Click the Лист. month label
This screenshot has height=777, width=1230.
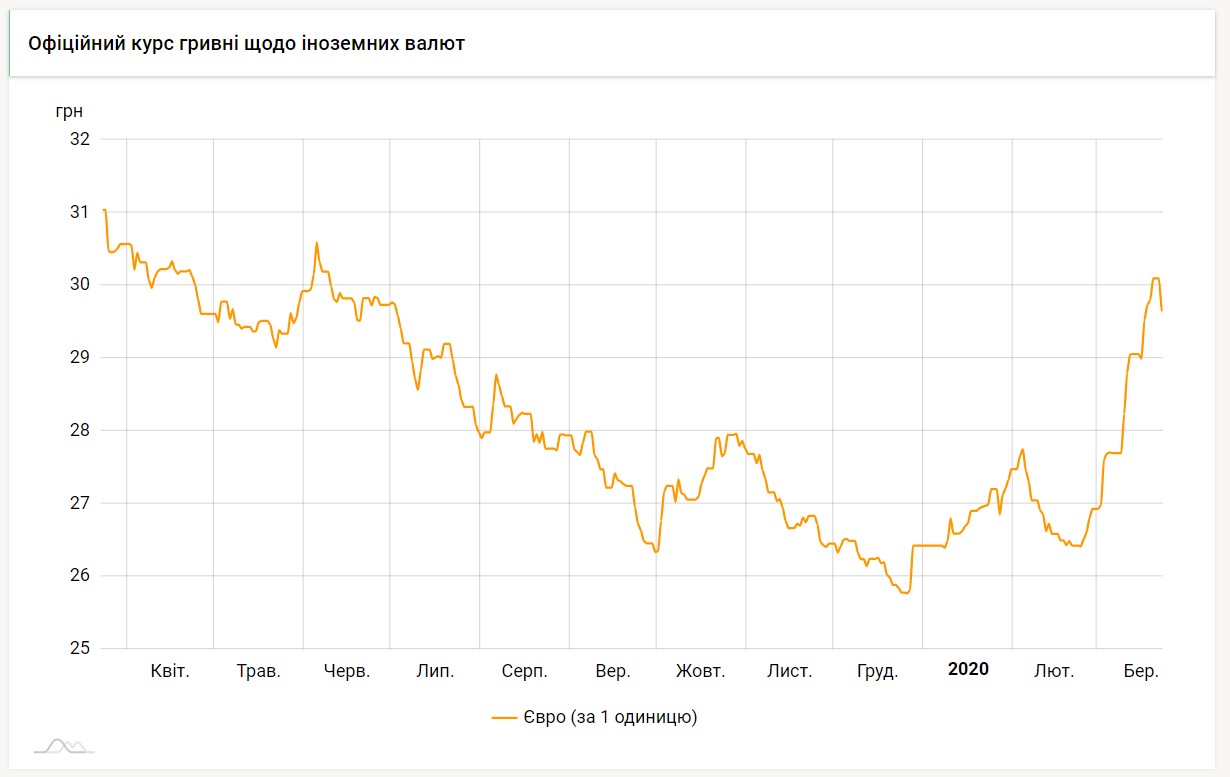pos(789,671)
